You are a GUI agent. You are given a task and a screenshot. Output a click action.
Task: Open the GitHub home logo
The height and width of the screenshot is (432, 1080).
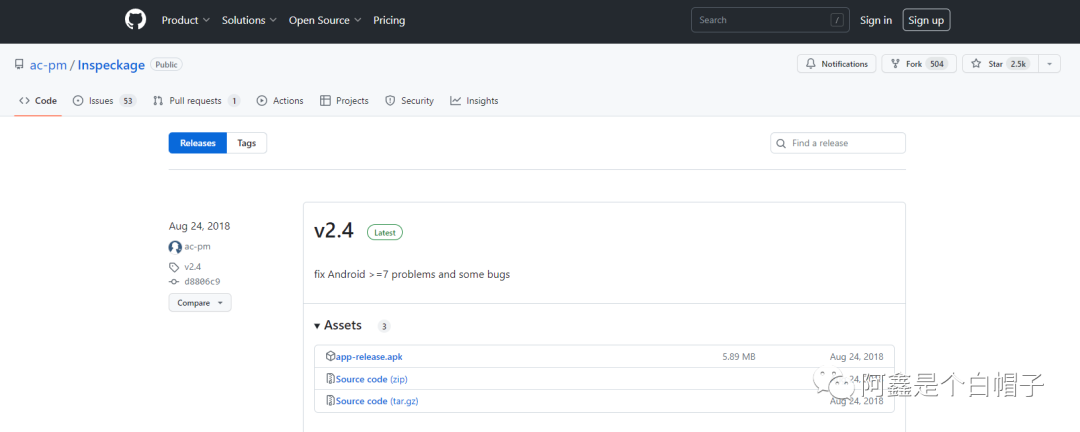(x=136, y=20)
